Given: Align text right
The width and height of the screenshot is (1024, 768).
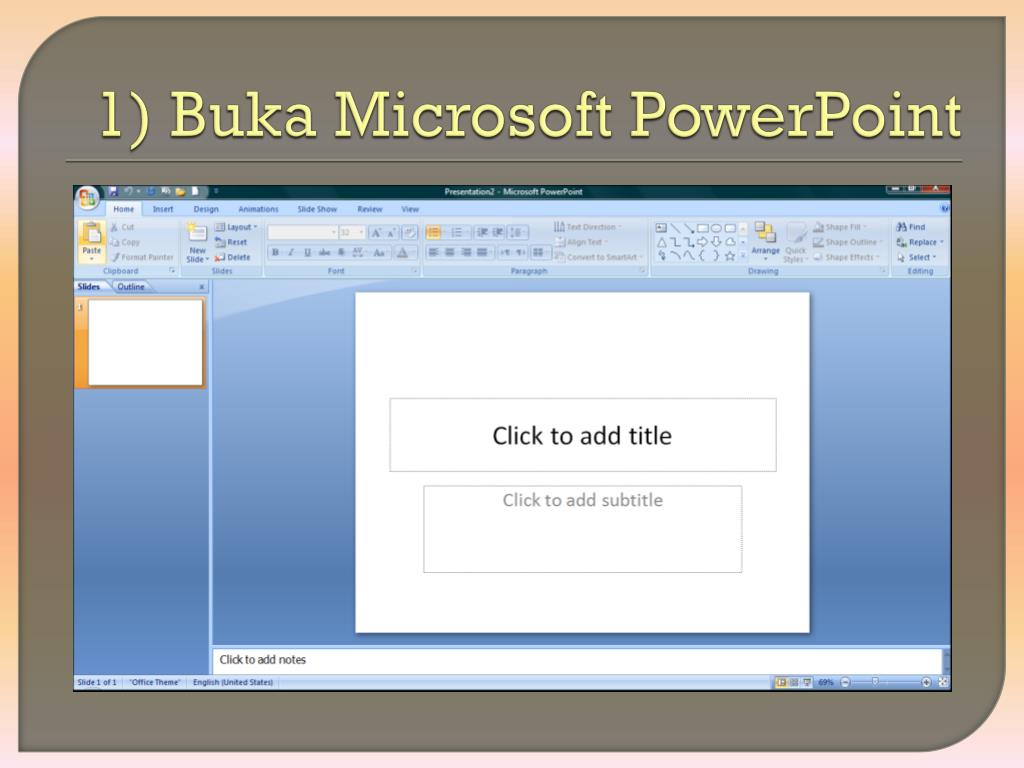Looking at the screenshot, I should coord(466,252).
